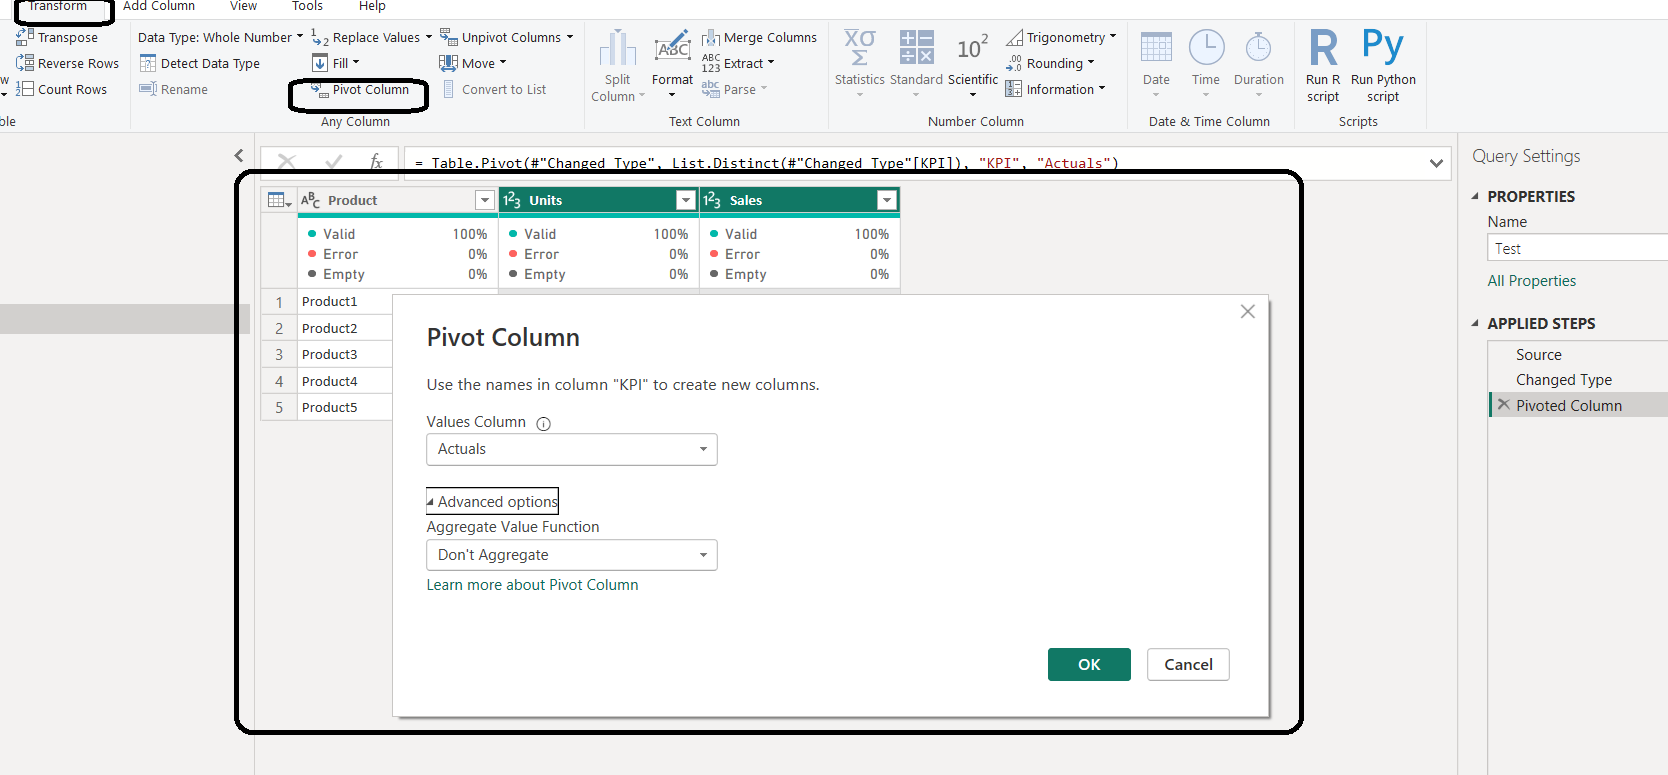Open the Aggregate Value Function dropdown
The height and width of the screenshot is (775, 1668).
(572, 555)
